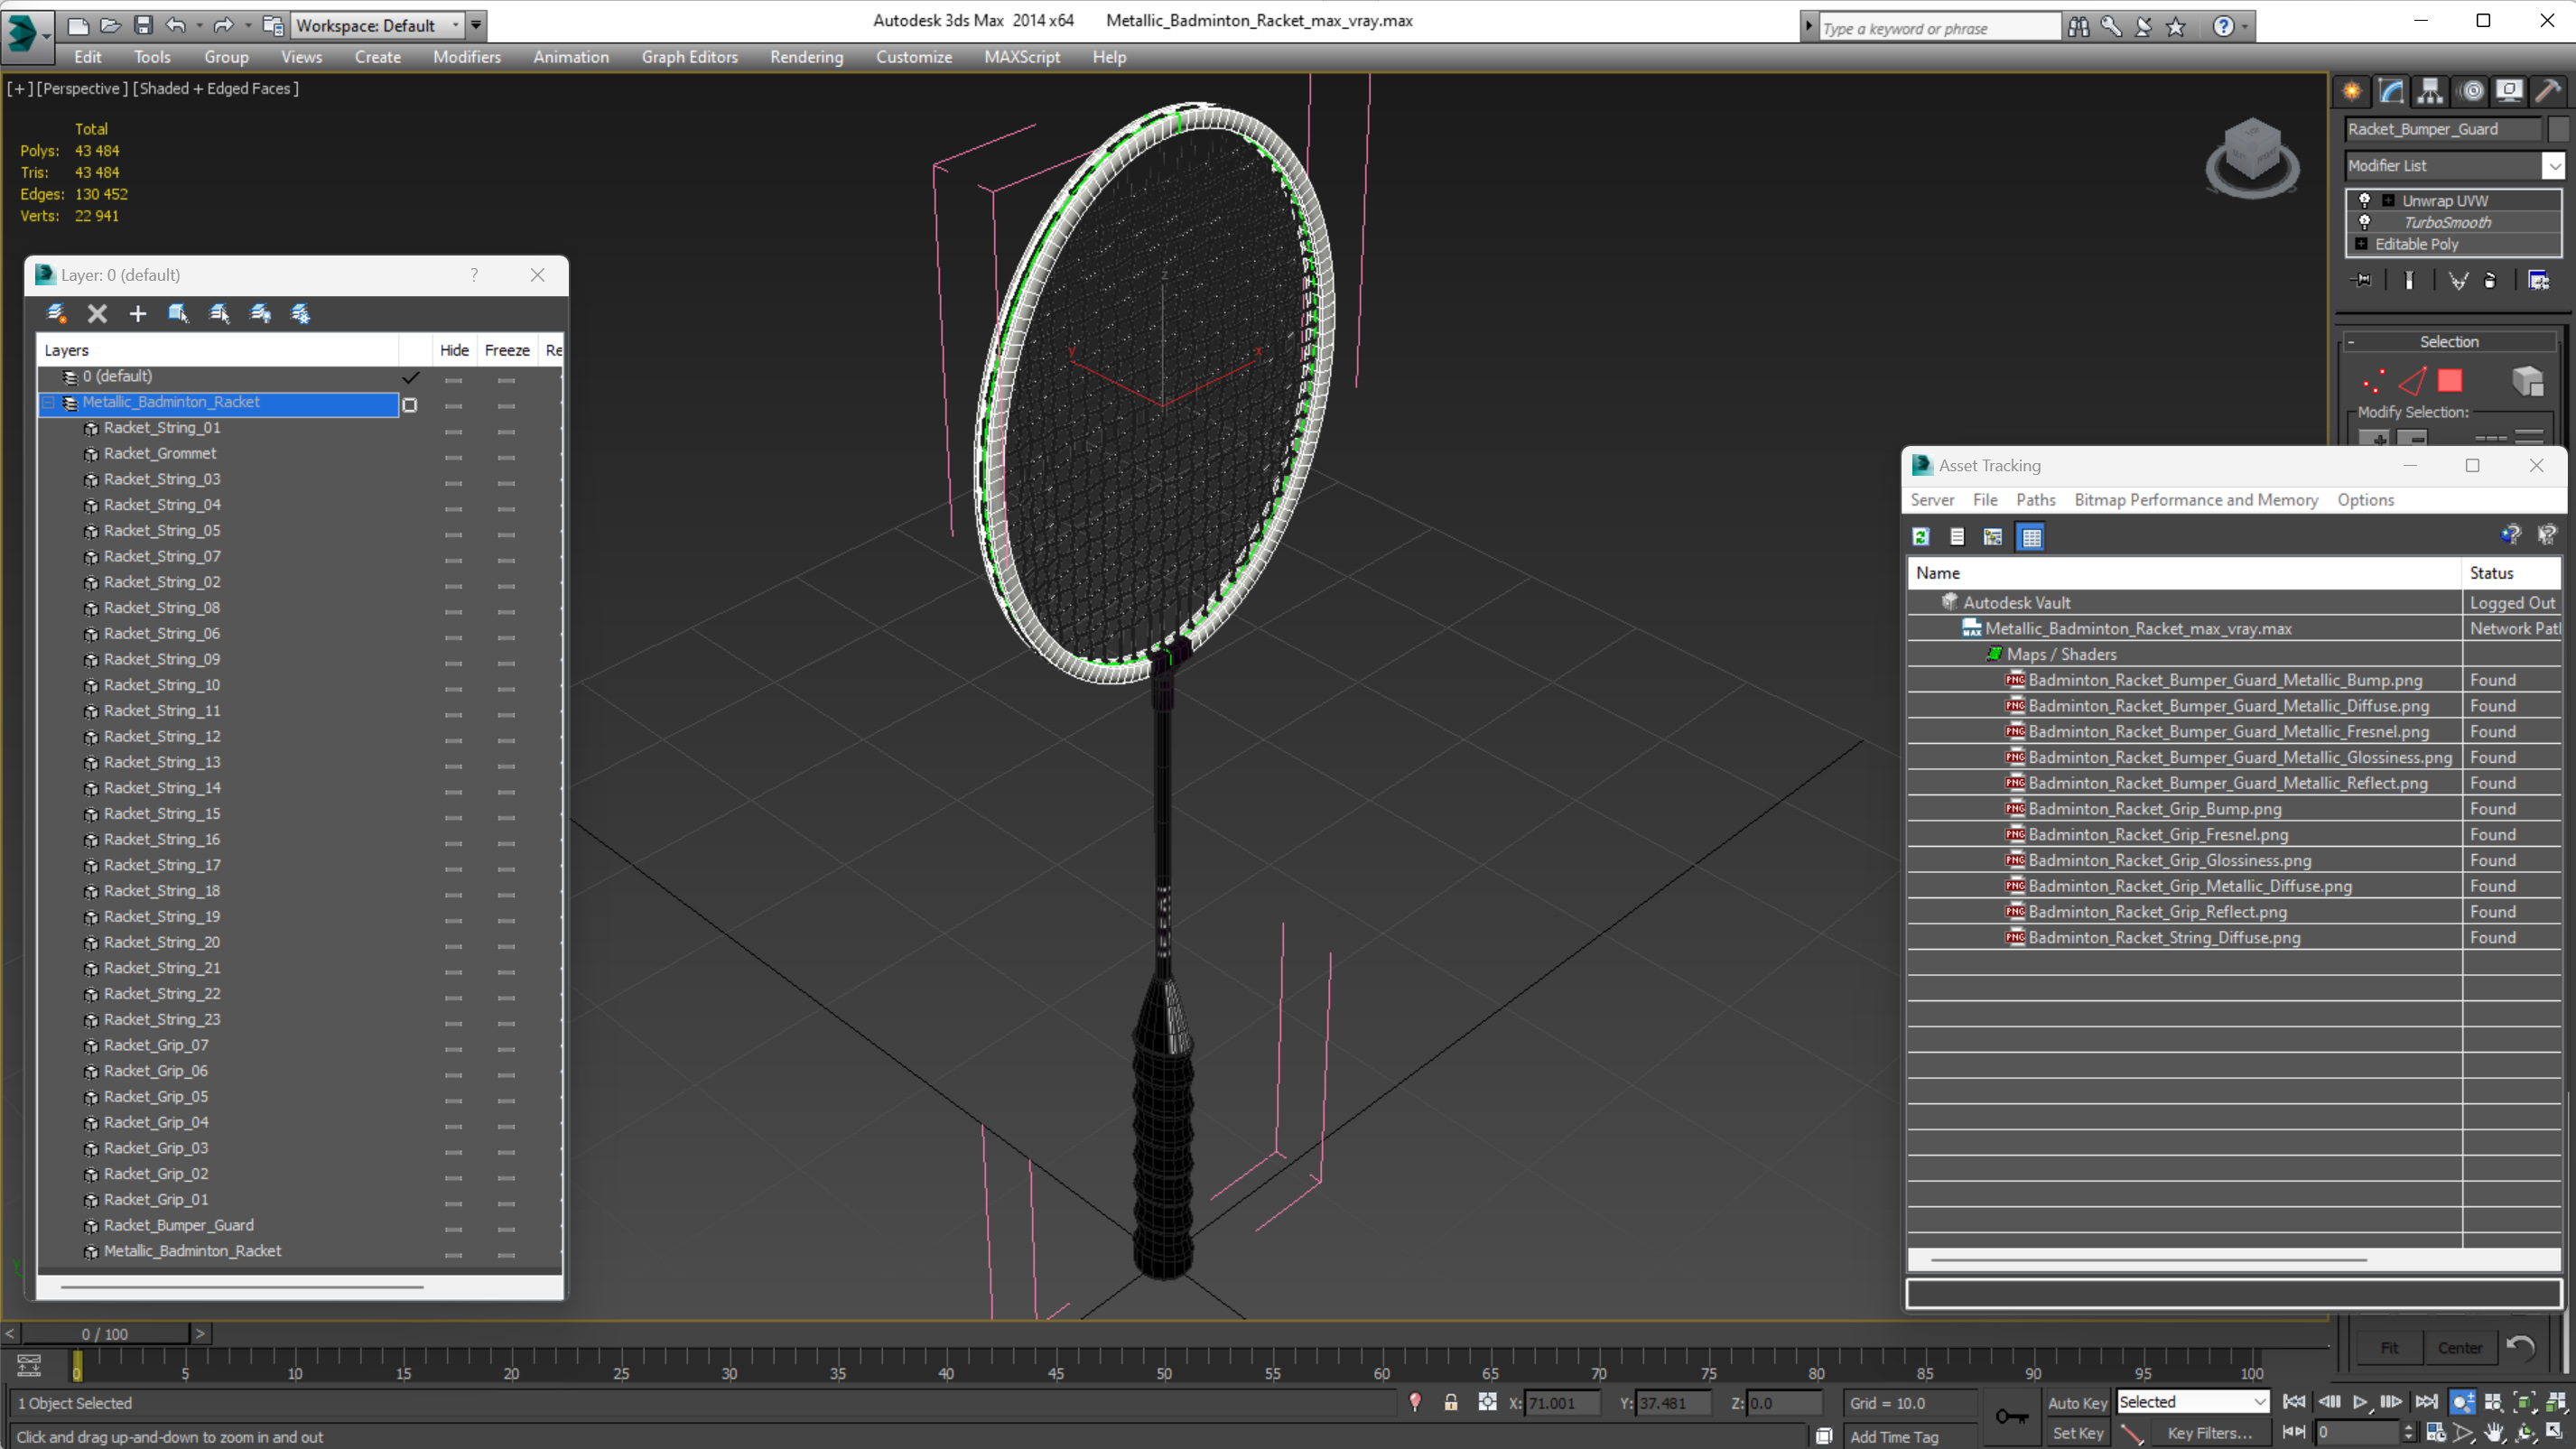Switch to the Hierarchy panel tab
Image resolution: width=2576 pixels, height=1449 pixels.
tap(2430, 91)
